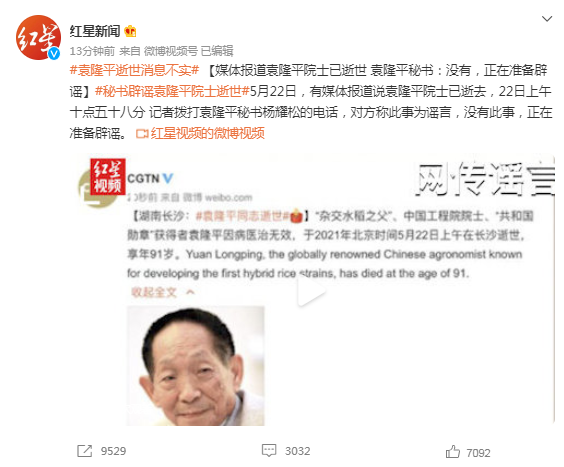The image size is (564, 467).
Task: Like the post with thumbs-up icon
Action: 453,452
